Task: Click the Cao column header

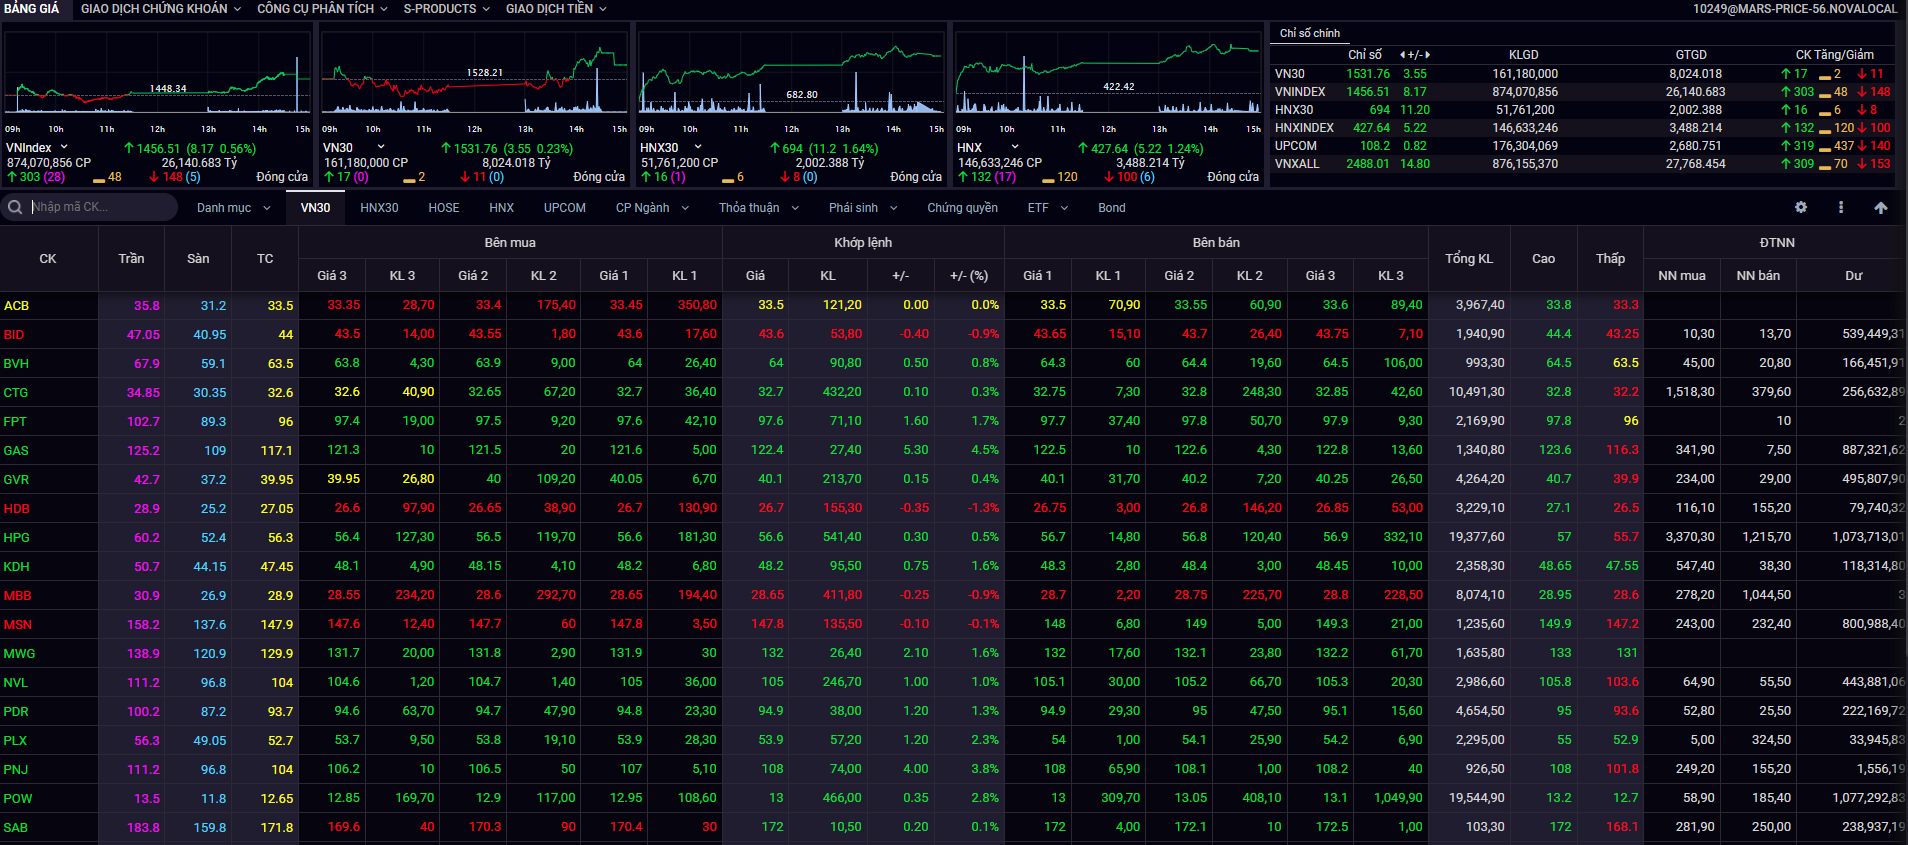Action: click(x=1543, y=259)
